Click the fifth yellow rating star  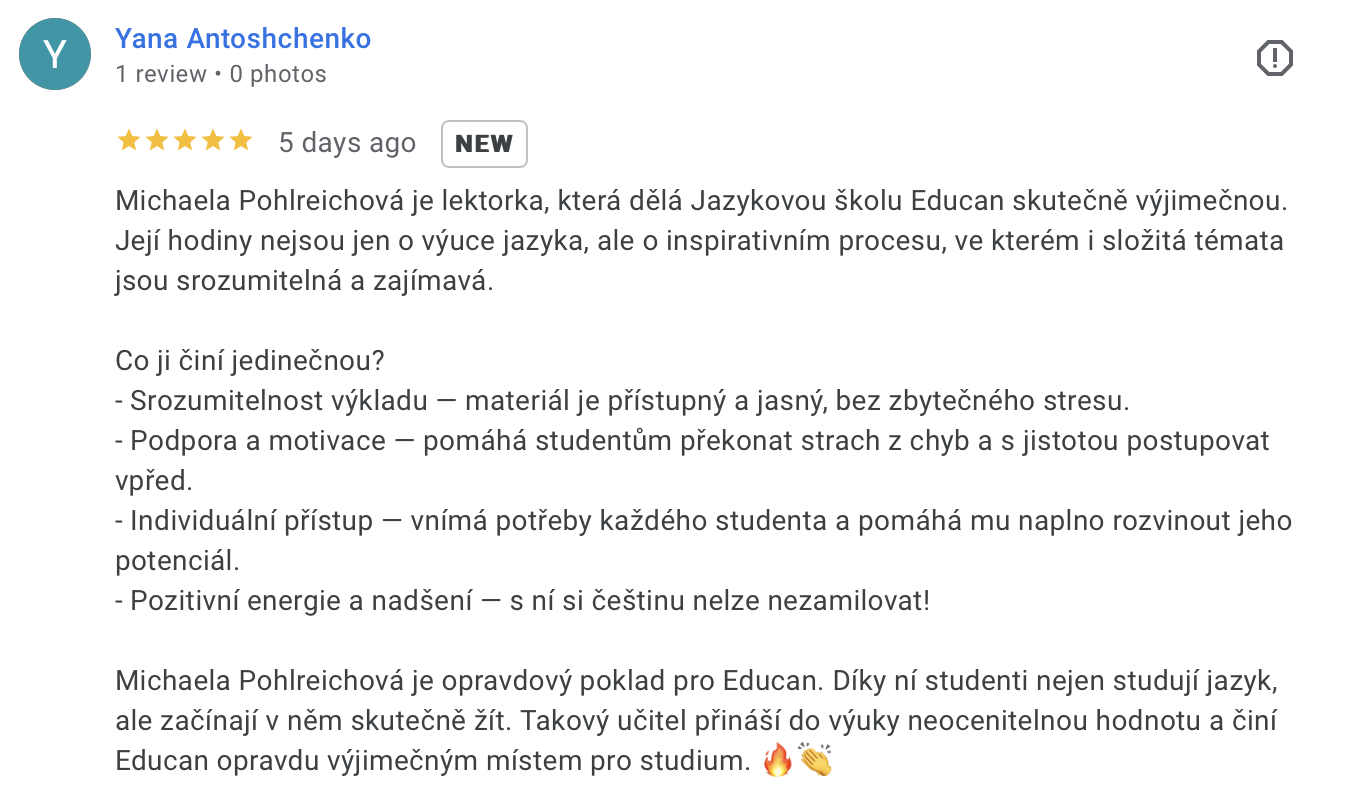tap(241, 141)
